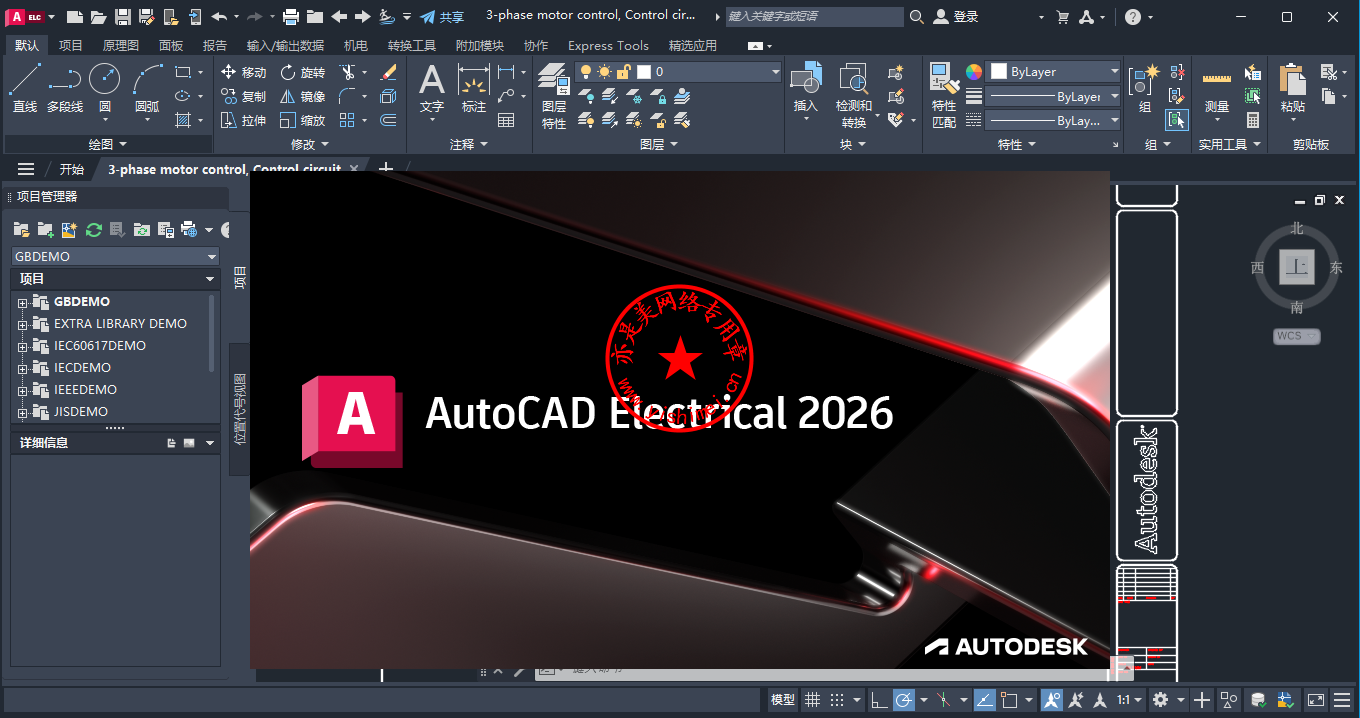Viewport: 1360px width, 718px height.
Task: Click the 模型 model space button
Action: 783,700
